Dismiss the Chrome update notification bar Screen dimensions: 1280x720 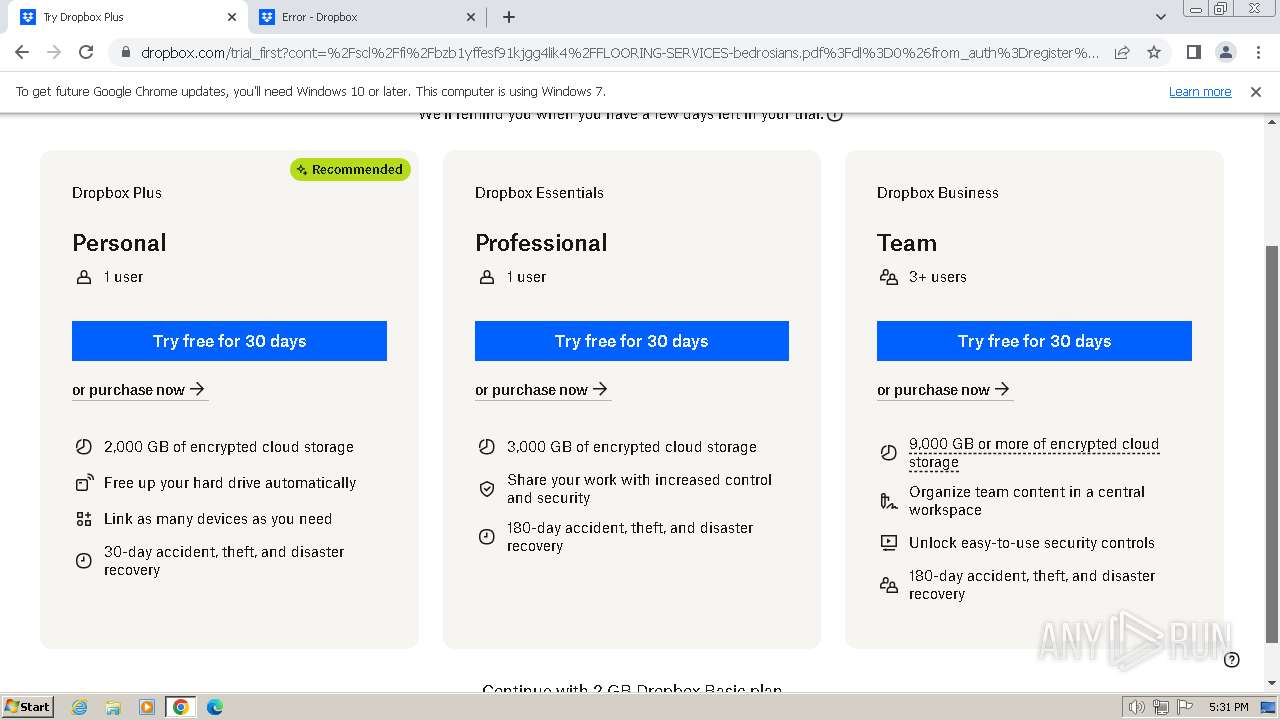click(1256, 92)
